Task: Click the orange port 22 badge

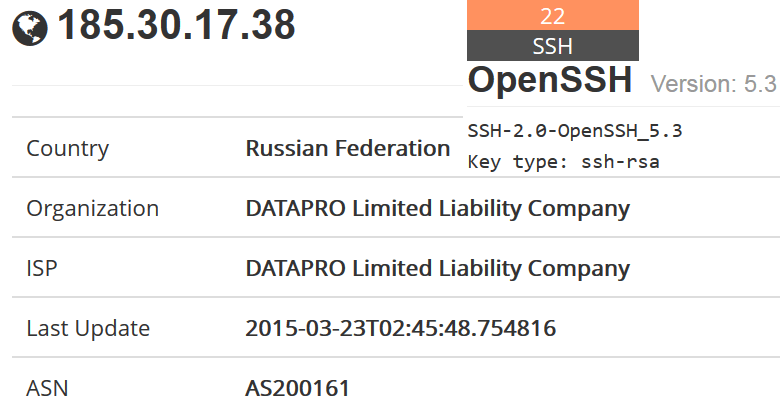Action: (x=553, y=15)
